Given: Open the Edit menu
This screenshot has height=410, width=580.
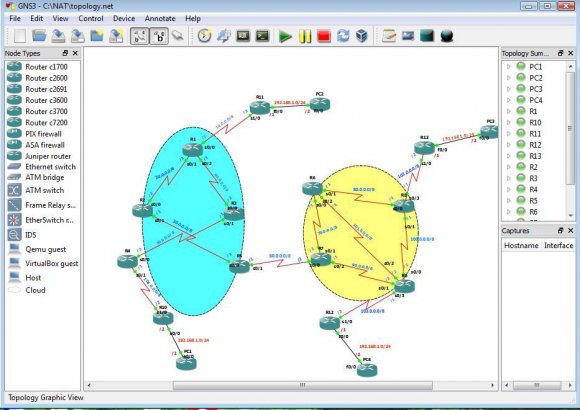Looking at the screenshot, I should click(x=36, y=19).
